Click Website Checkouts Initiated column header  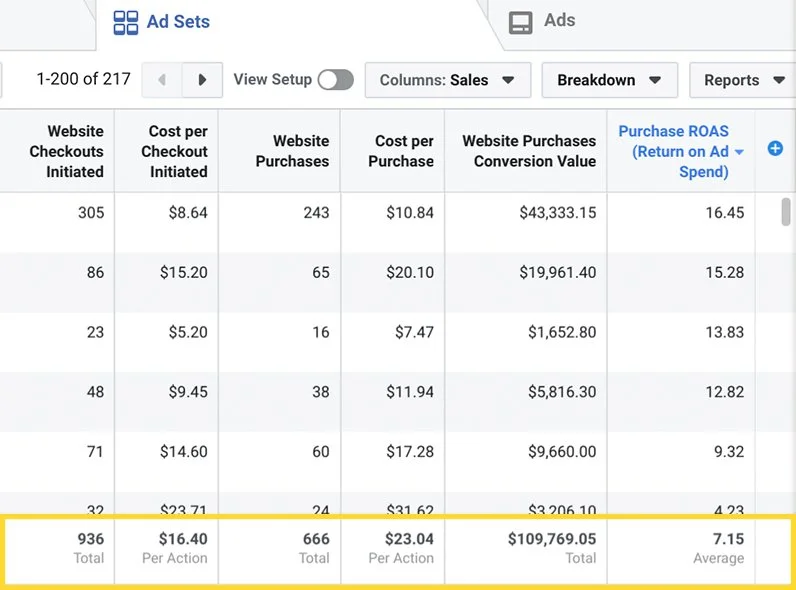(66, 151)
